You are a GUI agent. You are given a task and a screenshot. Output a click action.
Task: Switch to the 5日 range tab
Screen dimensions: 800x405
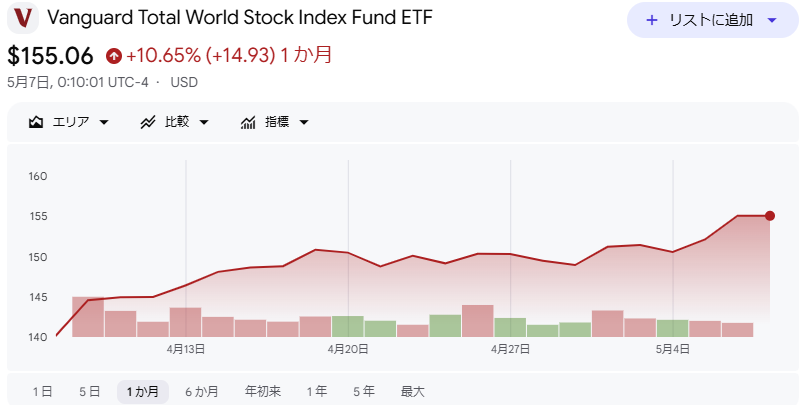90,392
